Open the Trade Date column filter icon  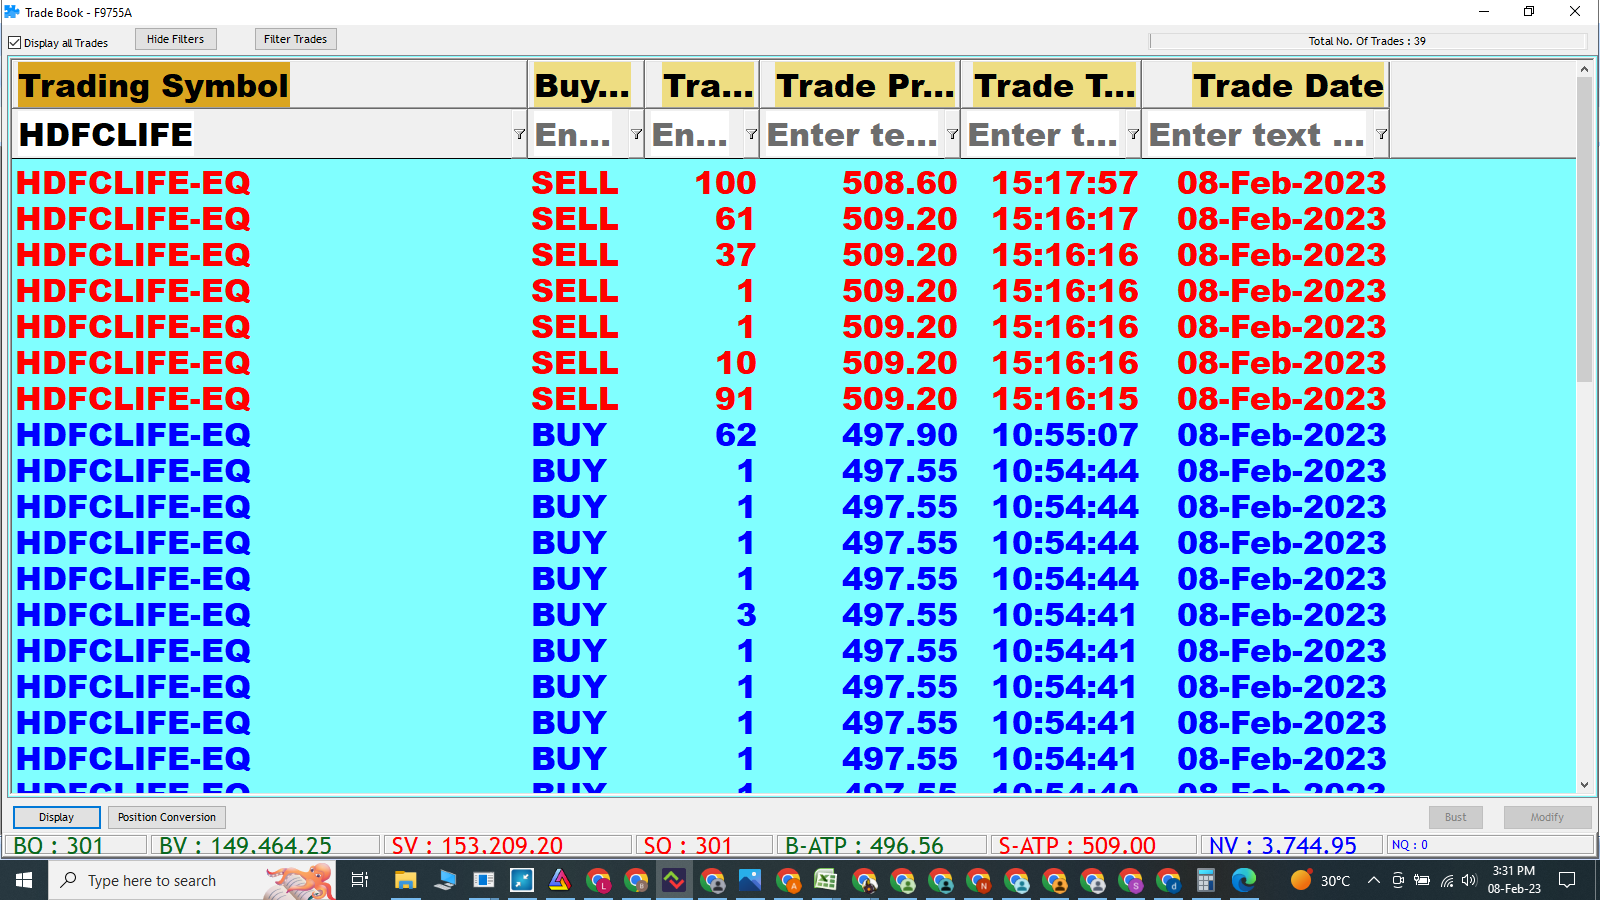1381,134
